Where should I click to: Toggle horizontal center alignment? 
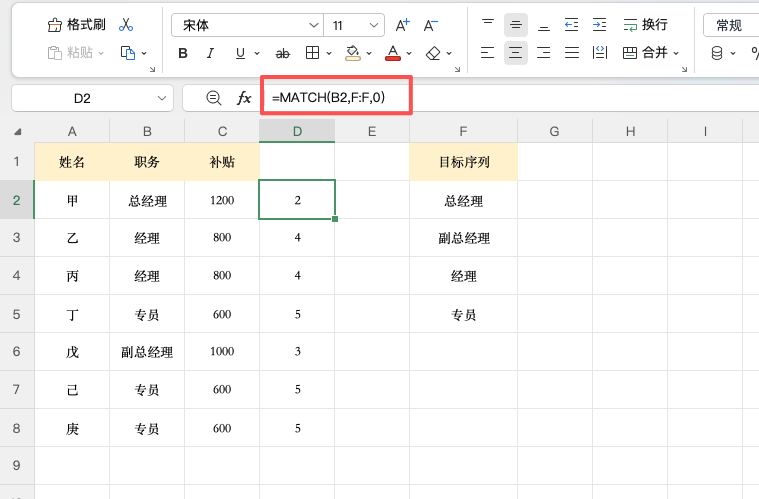pos(516,53)
